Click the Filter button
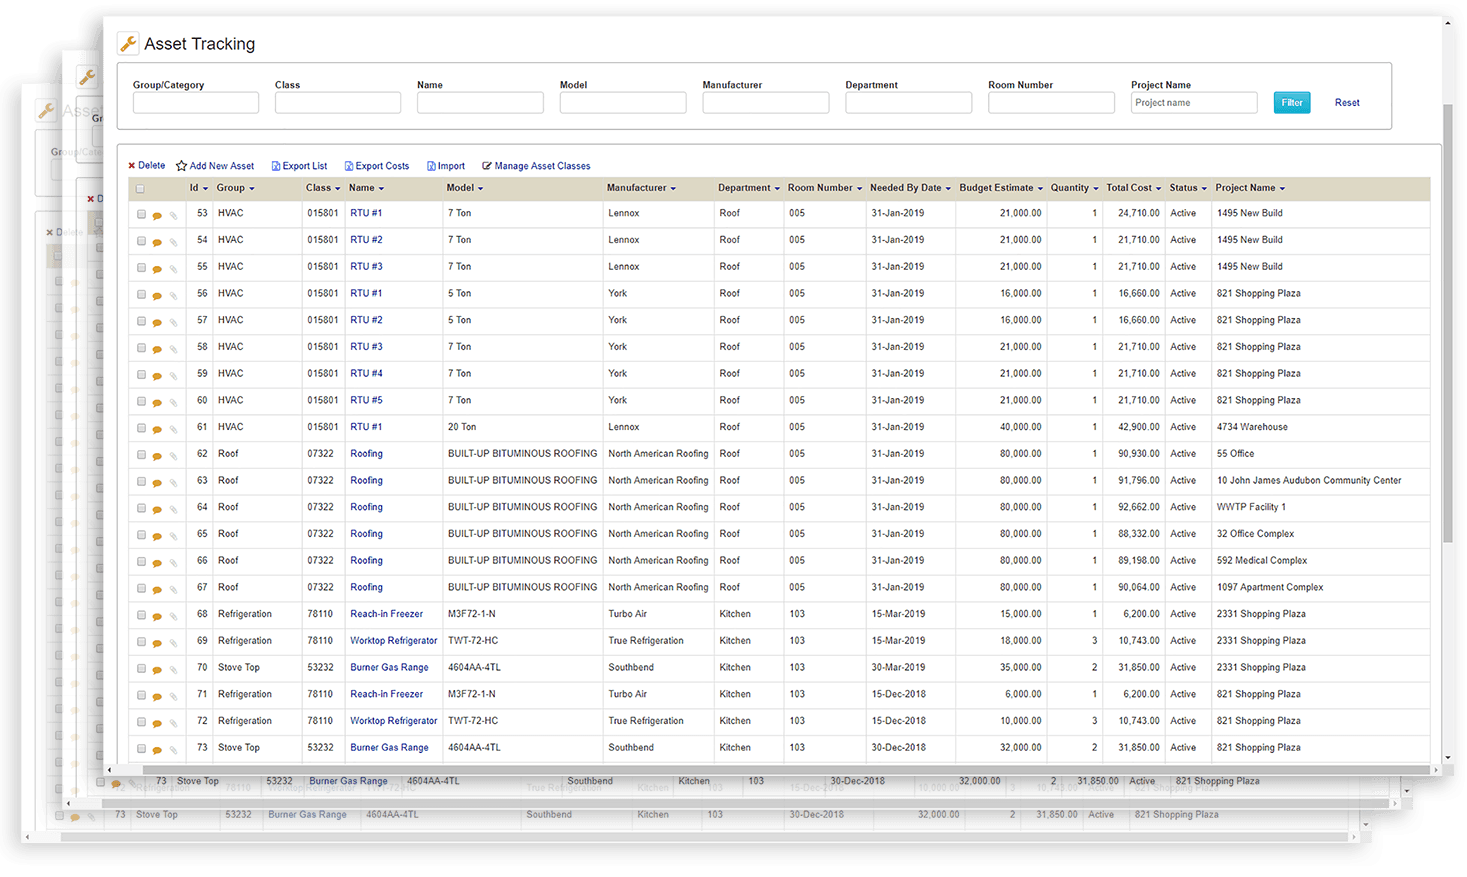 point(1291,102)
